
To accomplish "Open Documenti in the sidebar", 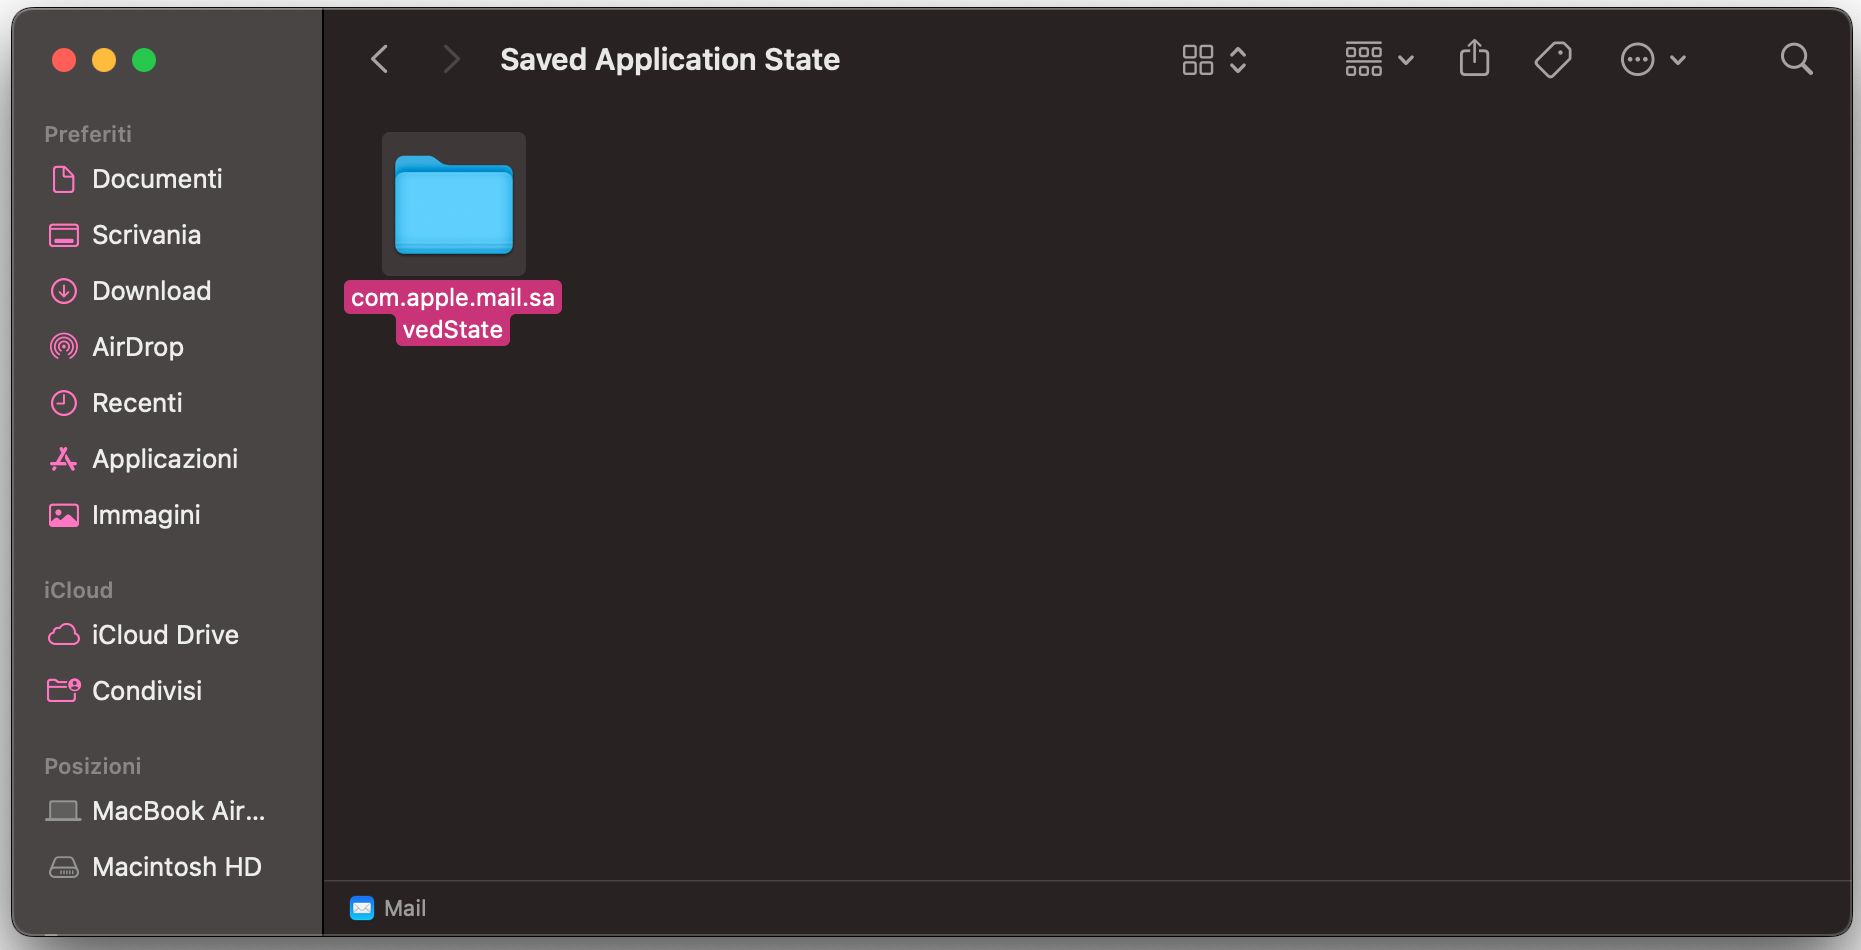I will [156, 179].
